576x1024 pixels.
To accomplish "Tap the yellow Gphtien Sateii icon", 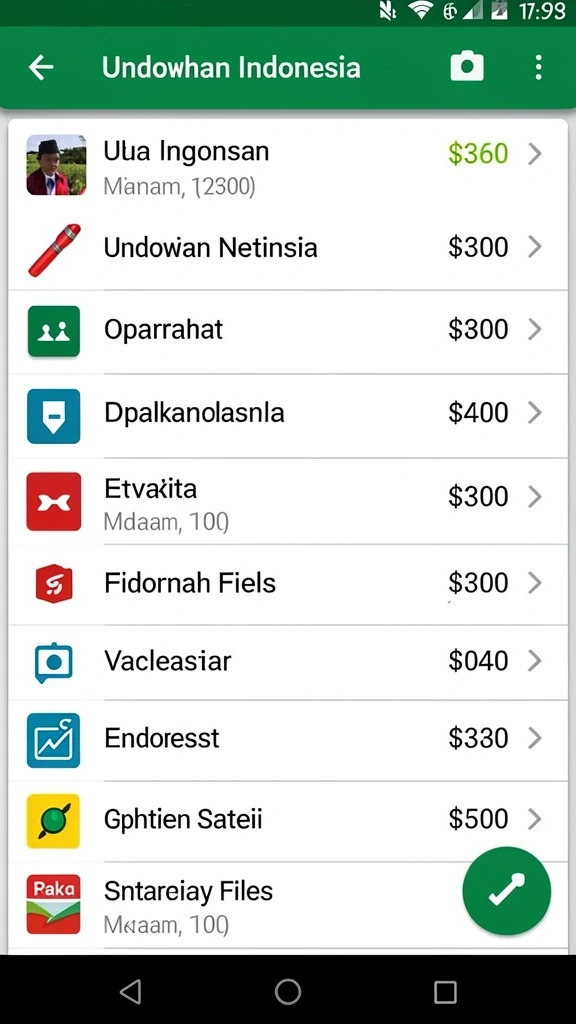I will 54,821.
